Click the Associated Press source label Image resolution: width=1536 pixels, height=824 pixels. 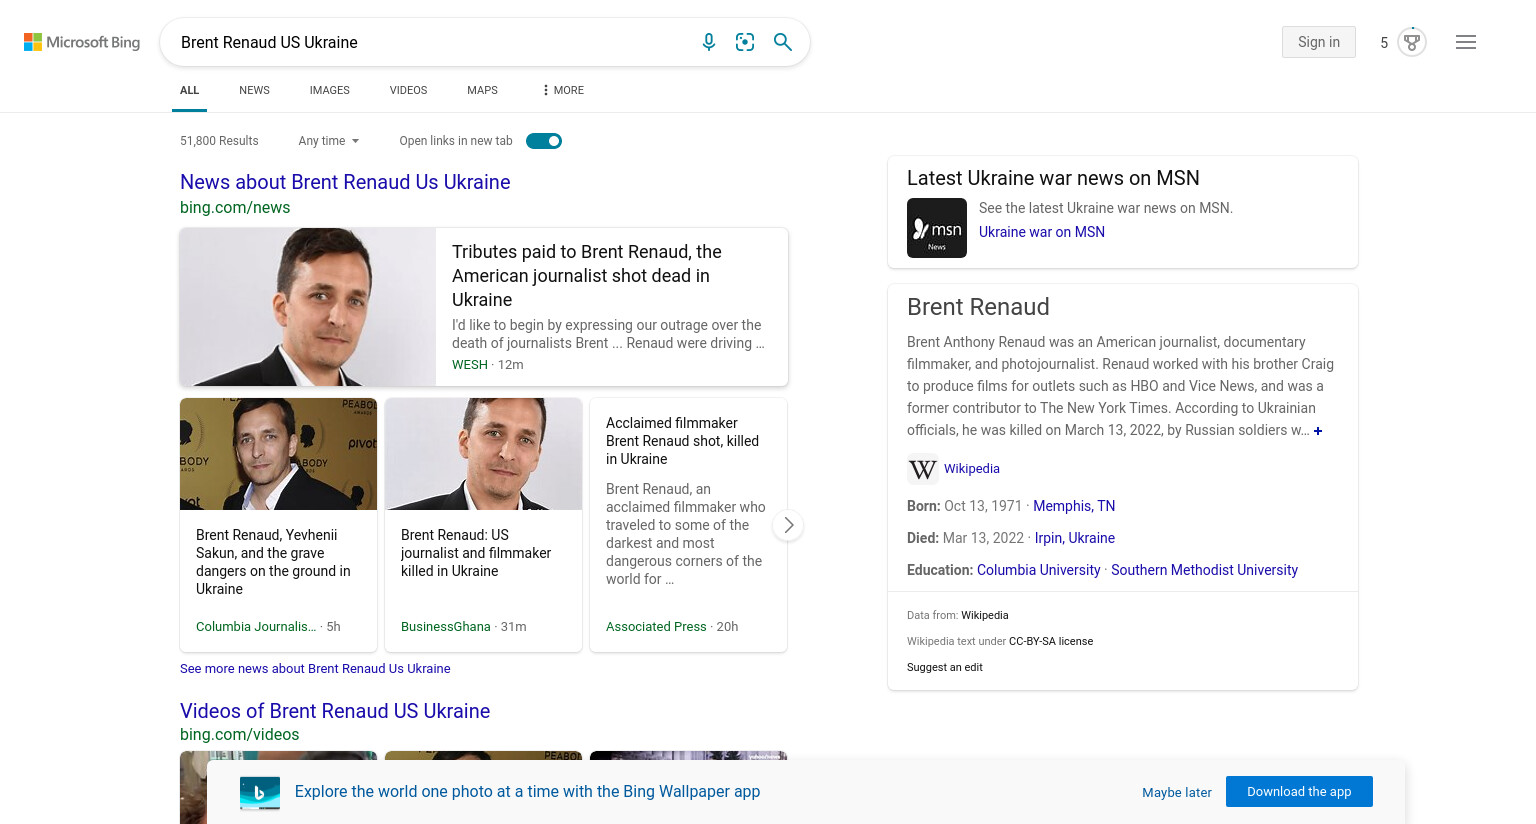656,627
